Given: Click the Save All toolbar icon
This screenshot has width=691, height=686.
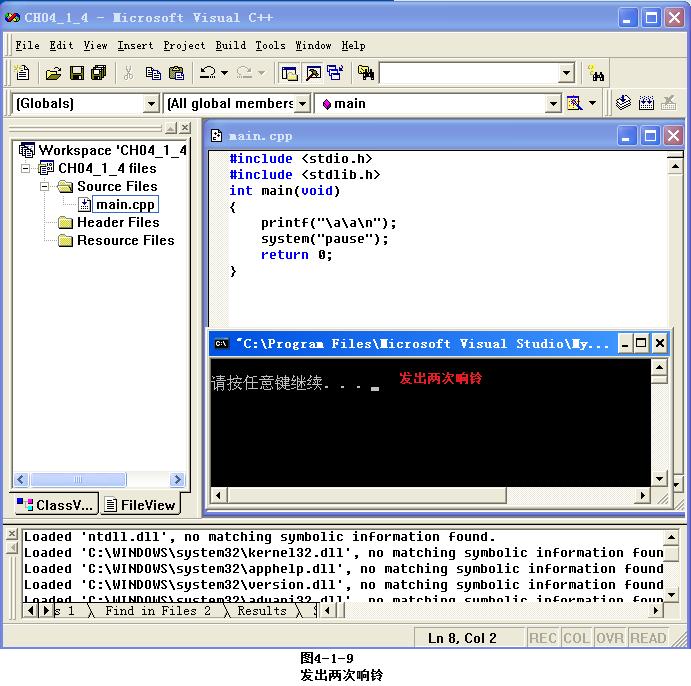Looking at the screenshot, I should pyautogui.click(x=99, y=73).
